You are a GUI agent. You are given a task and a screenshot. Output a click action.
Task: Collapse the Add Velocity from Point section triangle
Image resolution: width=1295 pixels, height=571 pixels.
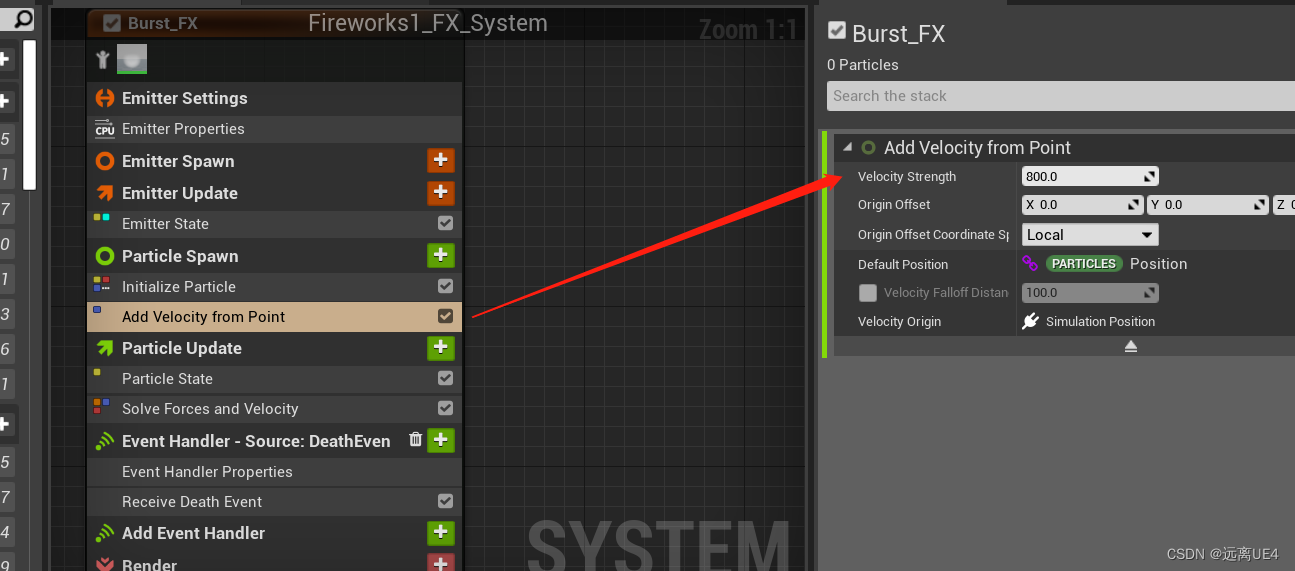pos(848,147)
